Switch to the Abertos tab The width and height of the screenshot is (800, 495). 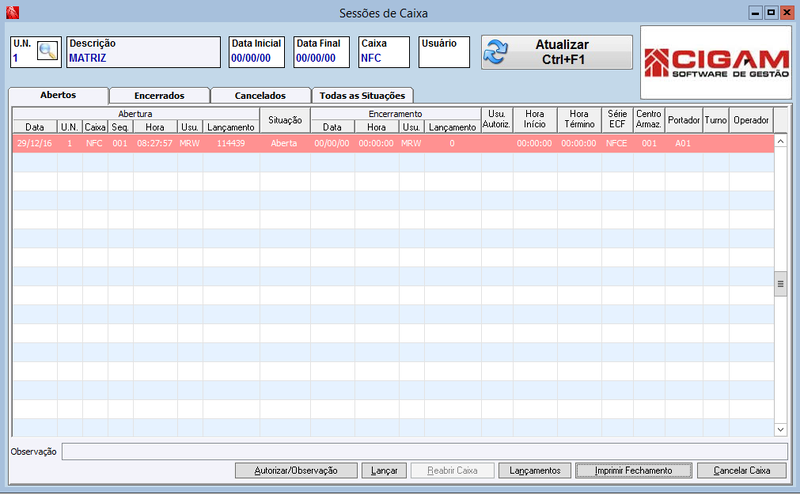tap(58, 95)
